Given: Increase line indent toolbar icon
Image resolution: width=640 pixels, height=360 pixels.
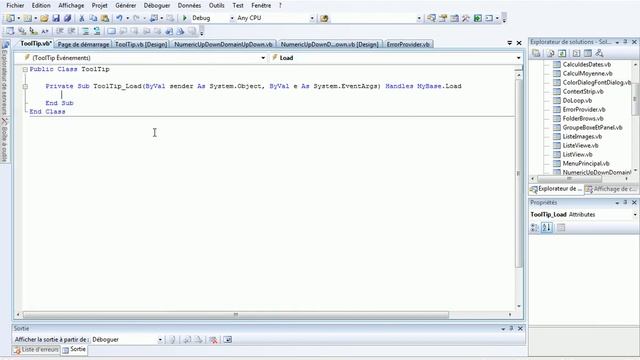Looking at the screenshot, I should coord(71,31).
